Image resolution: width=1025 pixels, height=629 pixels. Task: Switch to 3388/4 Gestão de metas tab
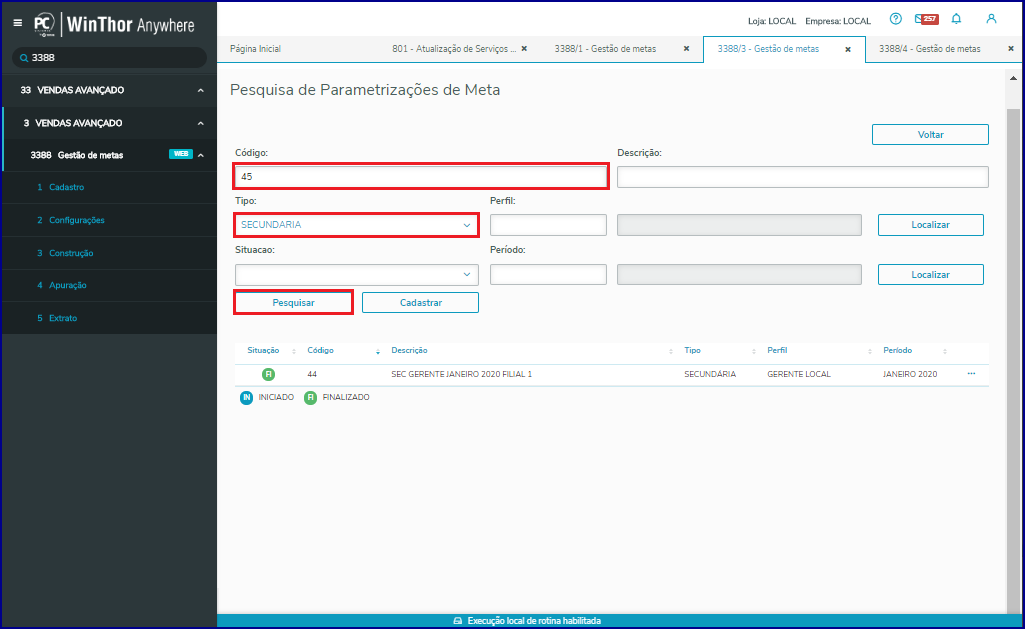click(930, 49)
